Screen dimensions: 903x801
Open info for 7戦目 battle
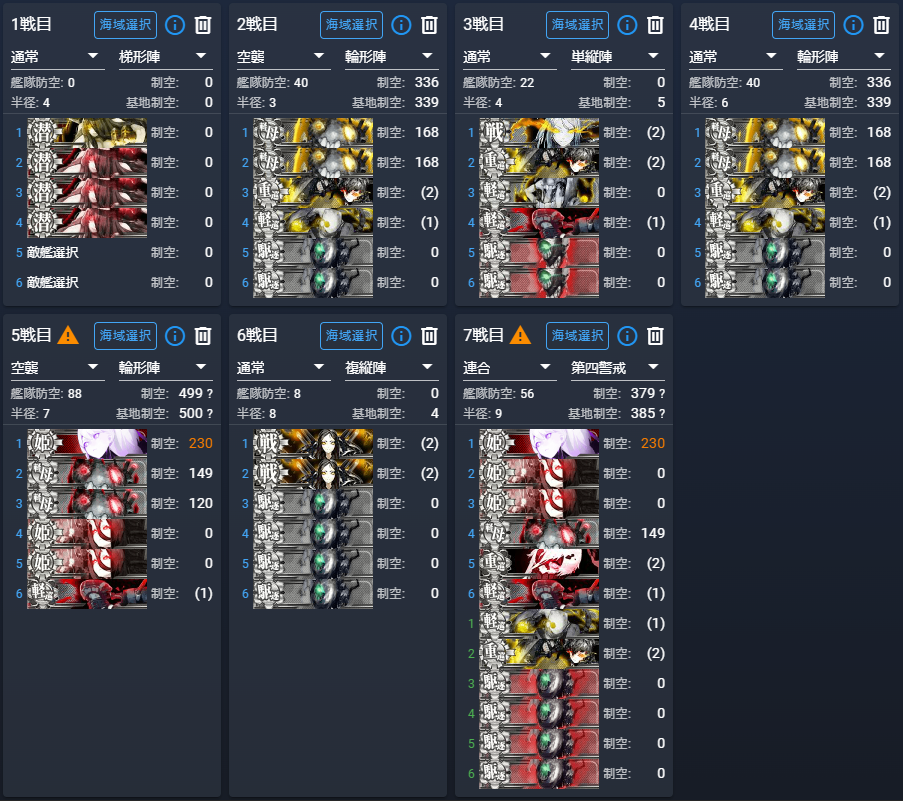pyautogui.click(x=627, y=336)
